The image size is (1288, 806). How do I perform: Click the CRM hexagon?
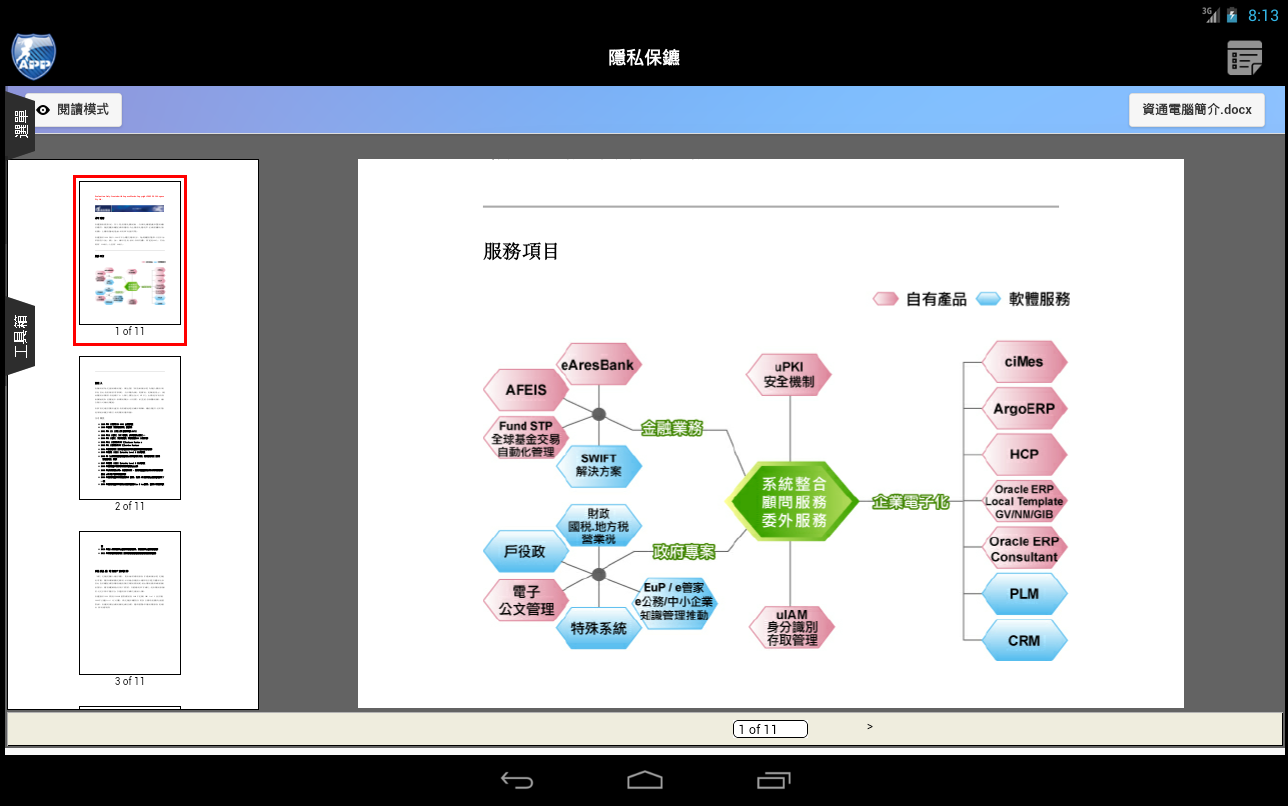coord(1024,641)
